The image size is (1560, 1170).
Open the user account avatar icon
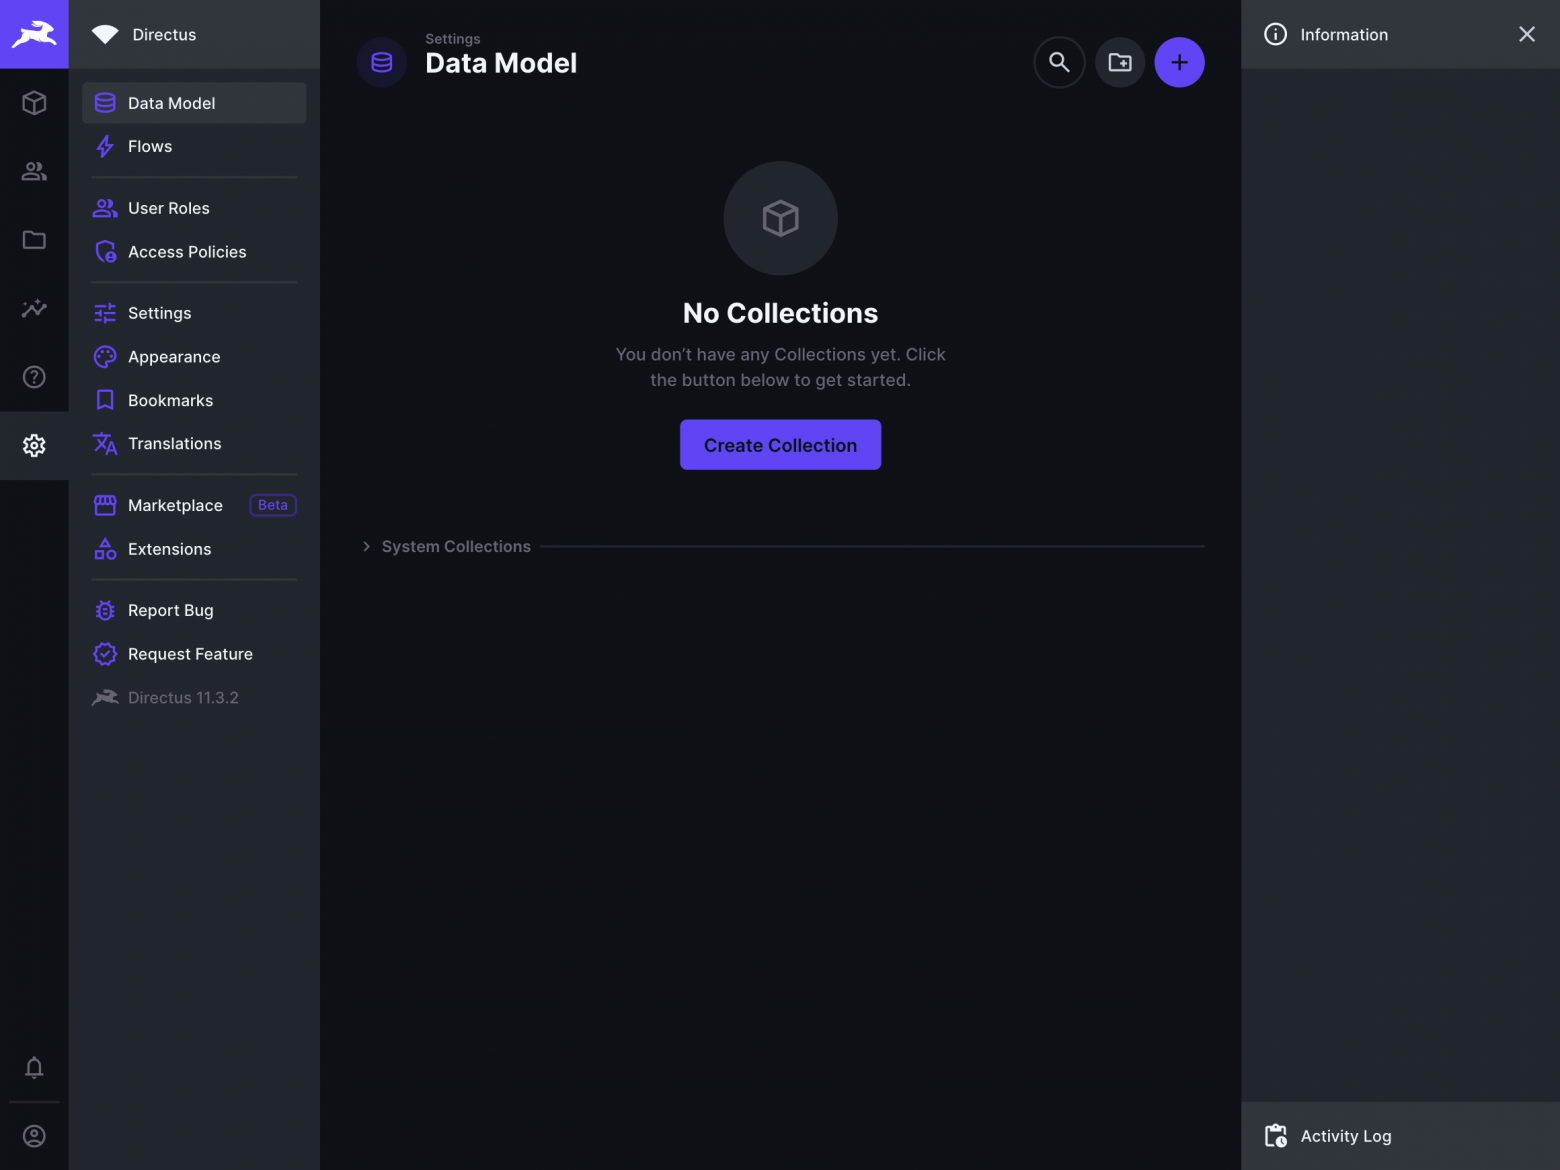[x=34, y=1136]
